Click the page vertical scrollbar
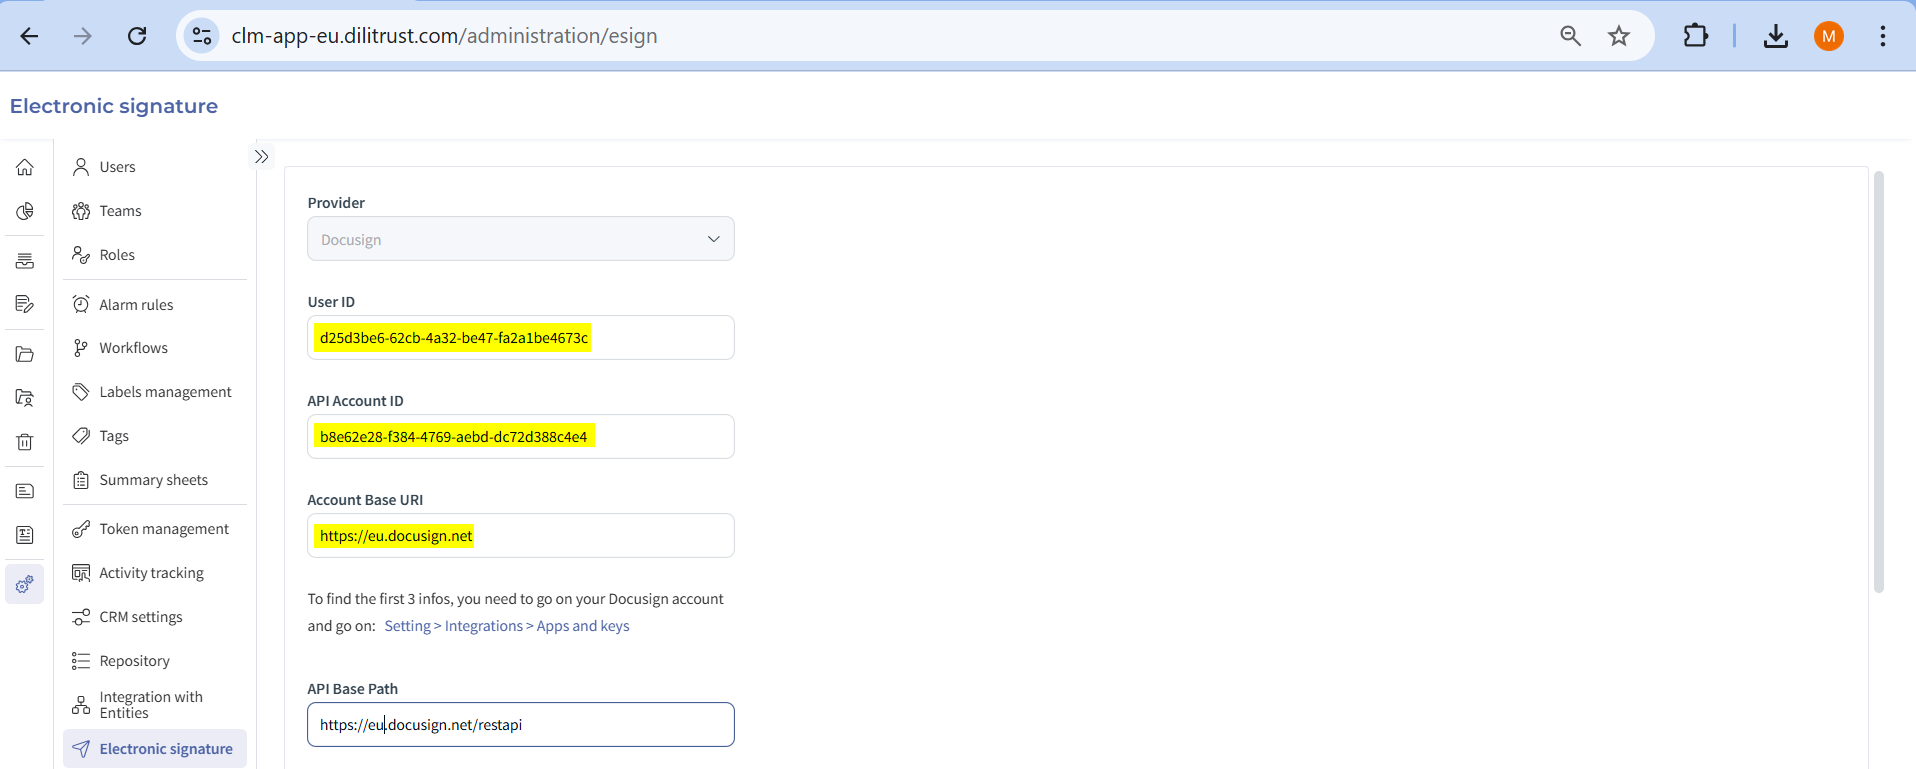The height and width of the screenshot is (769, 1916). pyautogui.click(x=1878, y=382)
